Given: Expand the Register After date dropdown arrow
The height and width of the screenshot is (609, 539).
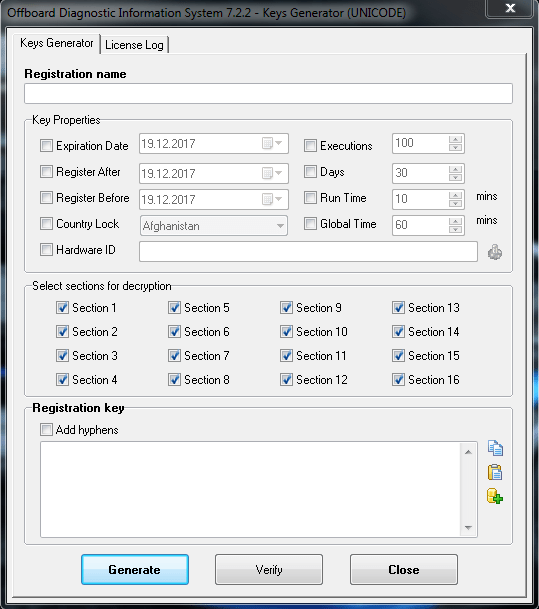Looking at the screenshot, I should (x=279, y=173).
